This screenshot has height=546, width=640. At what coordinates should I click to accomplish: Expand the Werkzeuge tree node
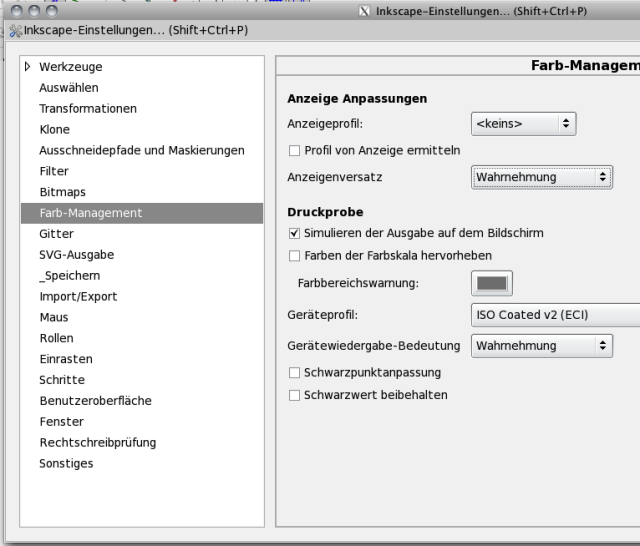27,67
